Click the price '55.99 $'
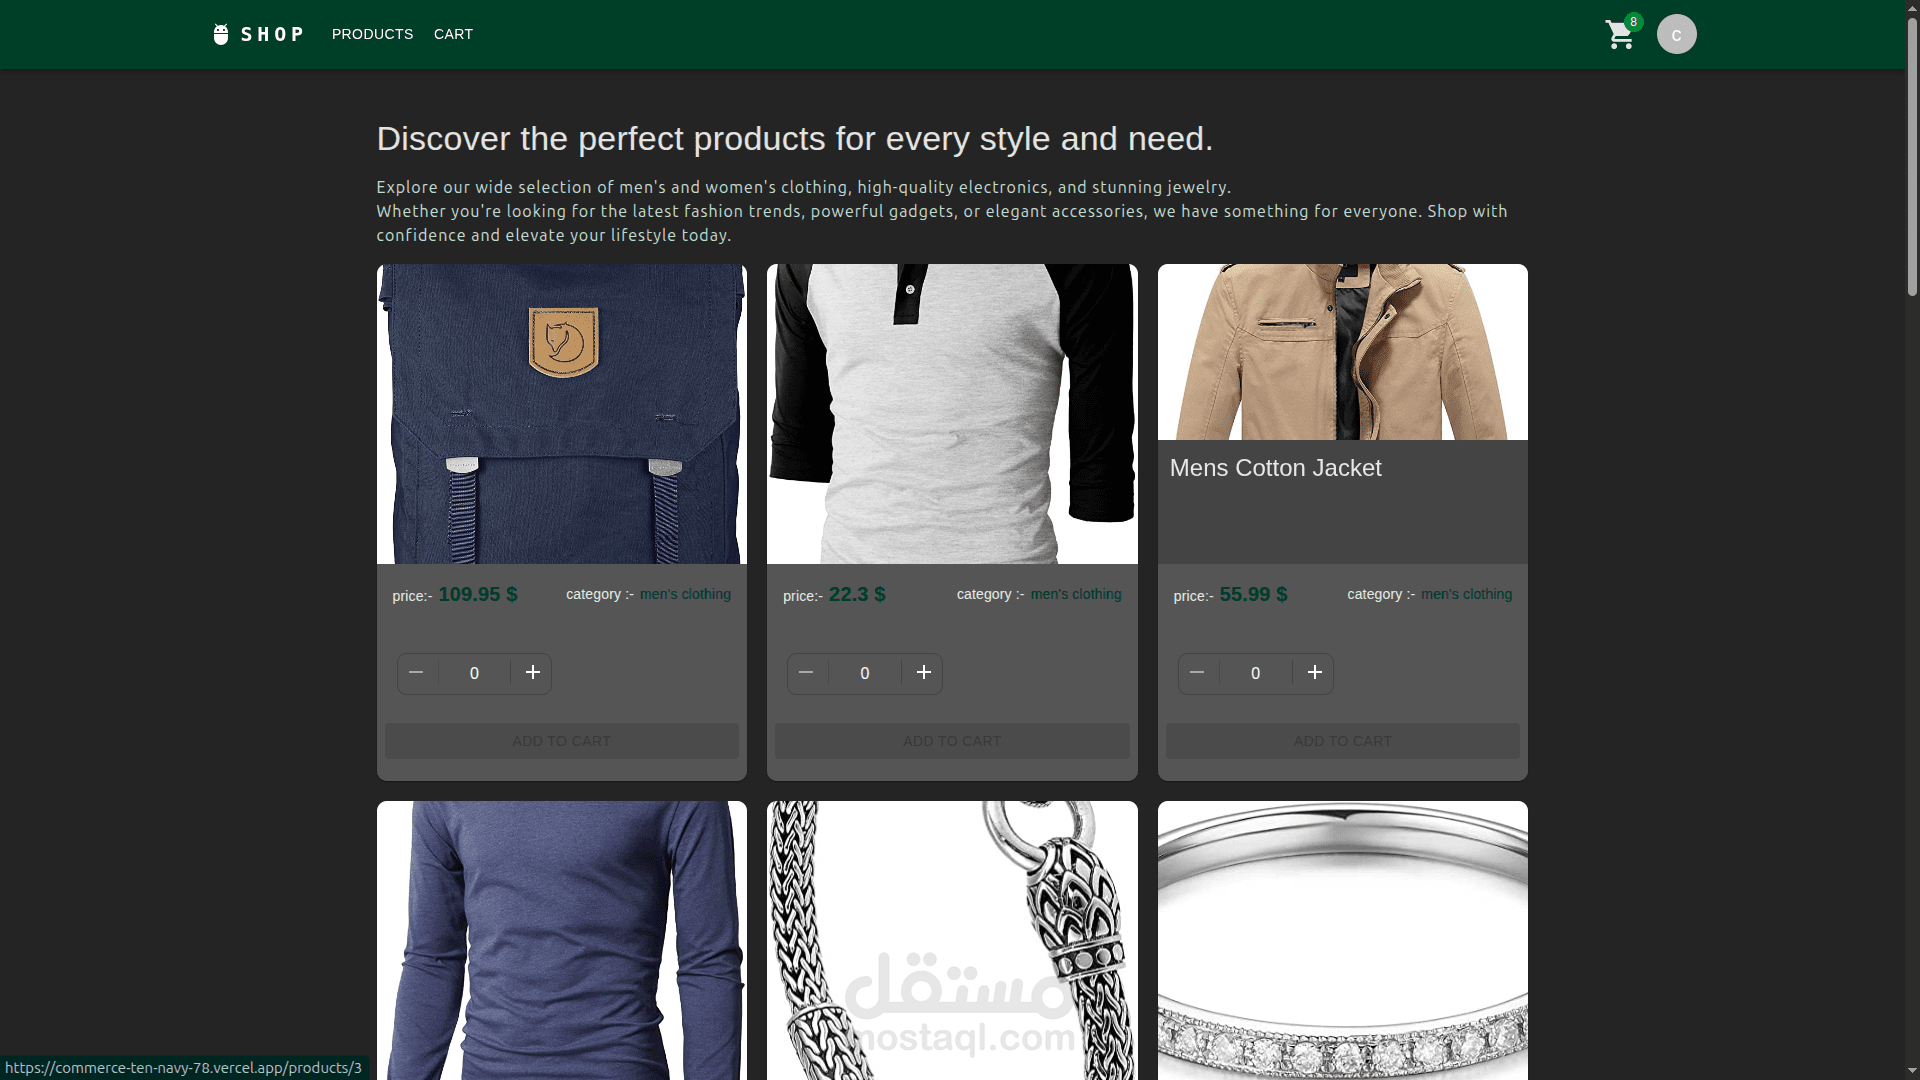Image resolution: width=1920 pixels, height=1080 pixels. coord(1253,594)
